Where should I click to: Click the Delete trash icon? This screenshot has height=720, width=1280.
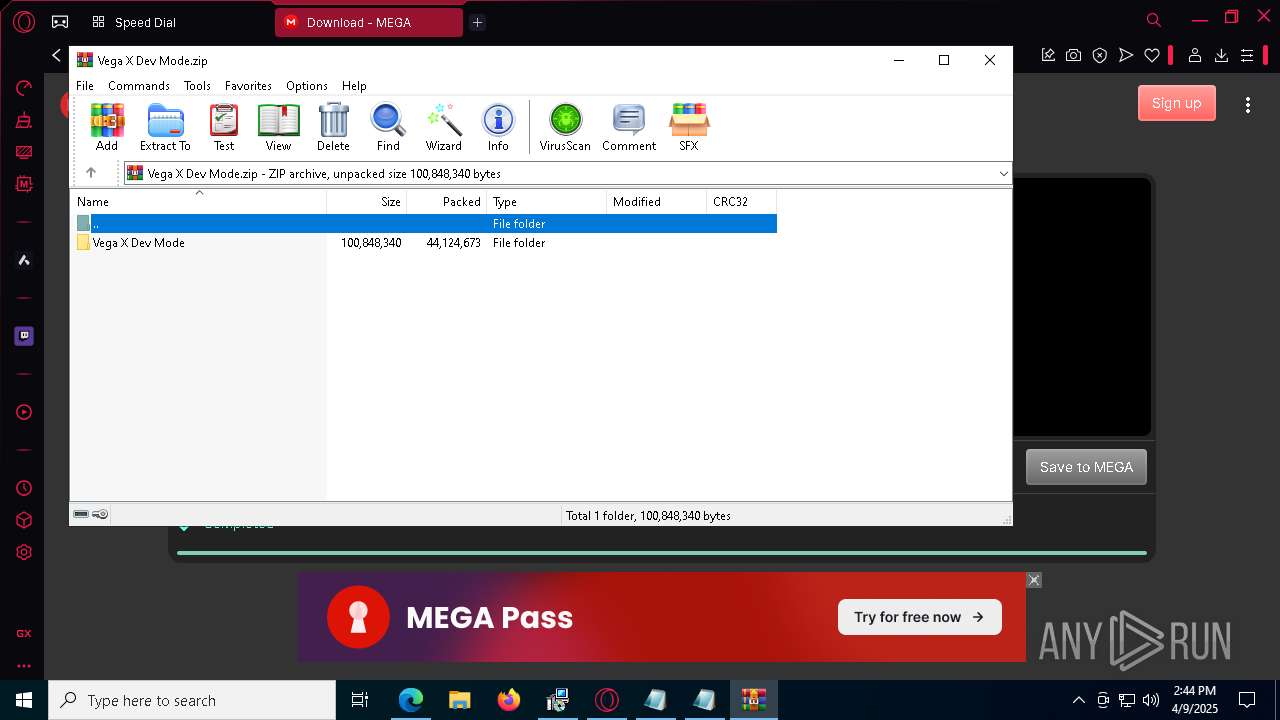(x=333, y=127)
